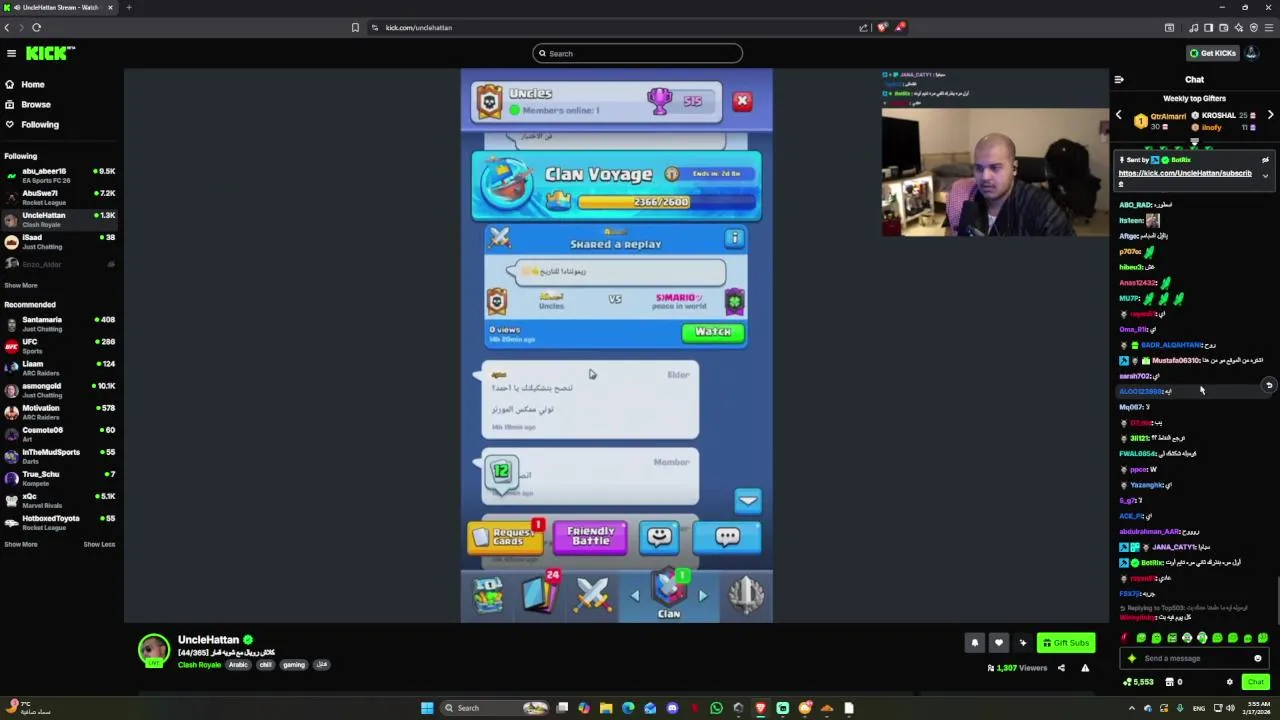Open the Events tab icon
Screen dimensions: 1280x720
tap(746, 595)
